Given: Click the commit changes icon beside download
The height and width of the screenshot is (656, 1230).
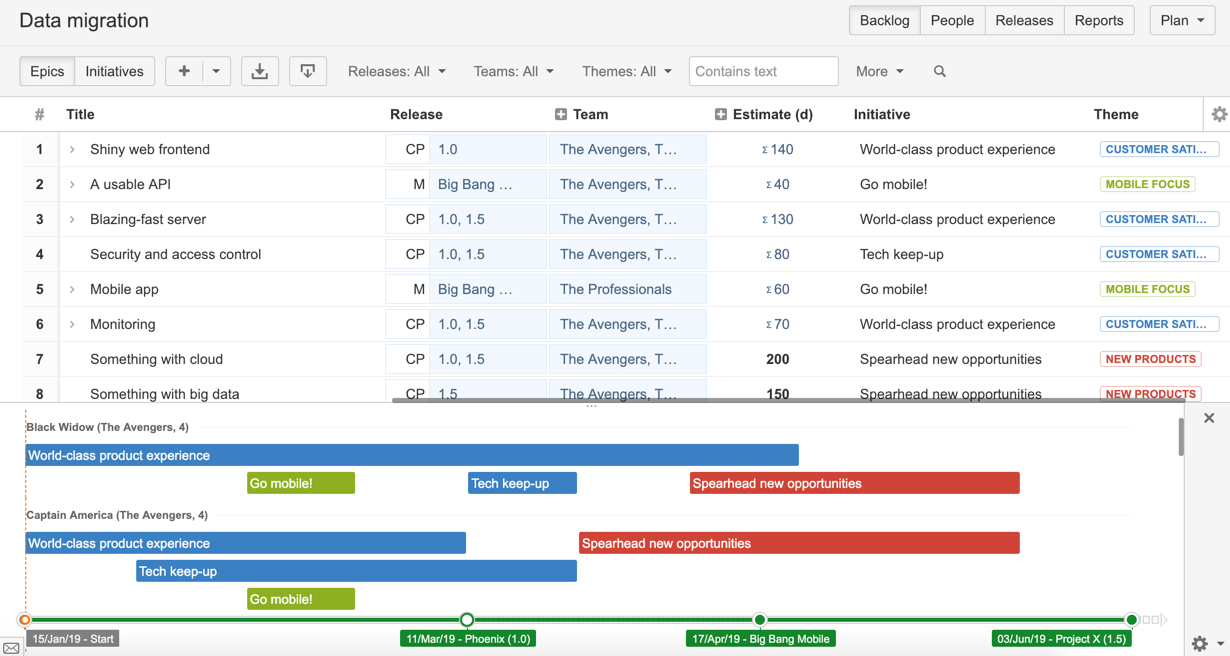Looking at the screenshot, I should 308,71.
